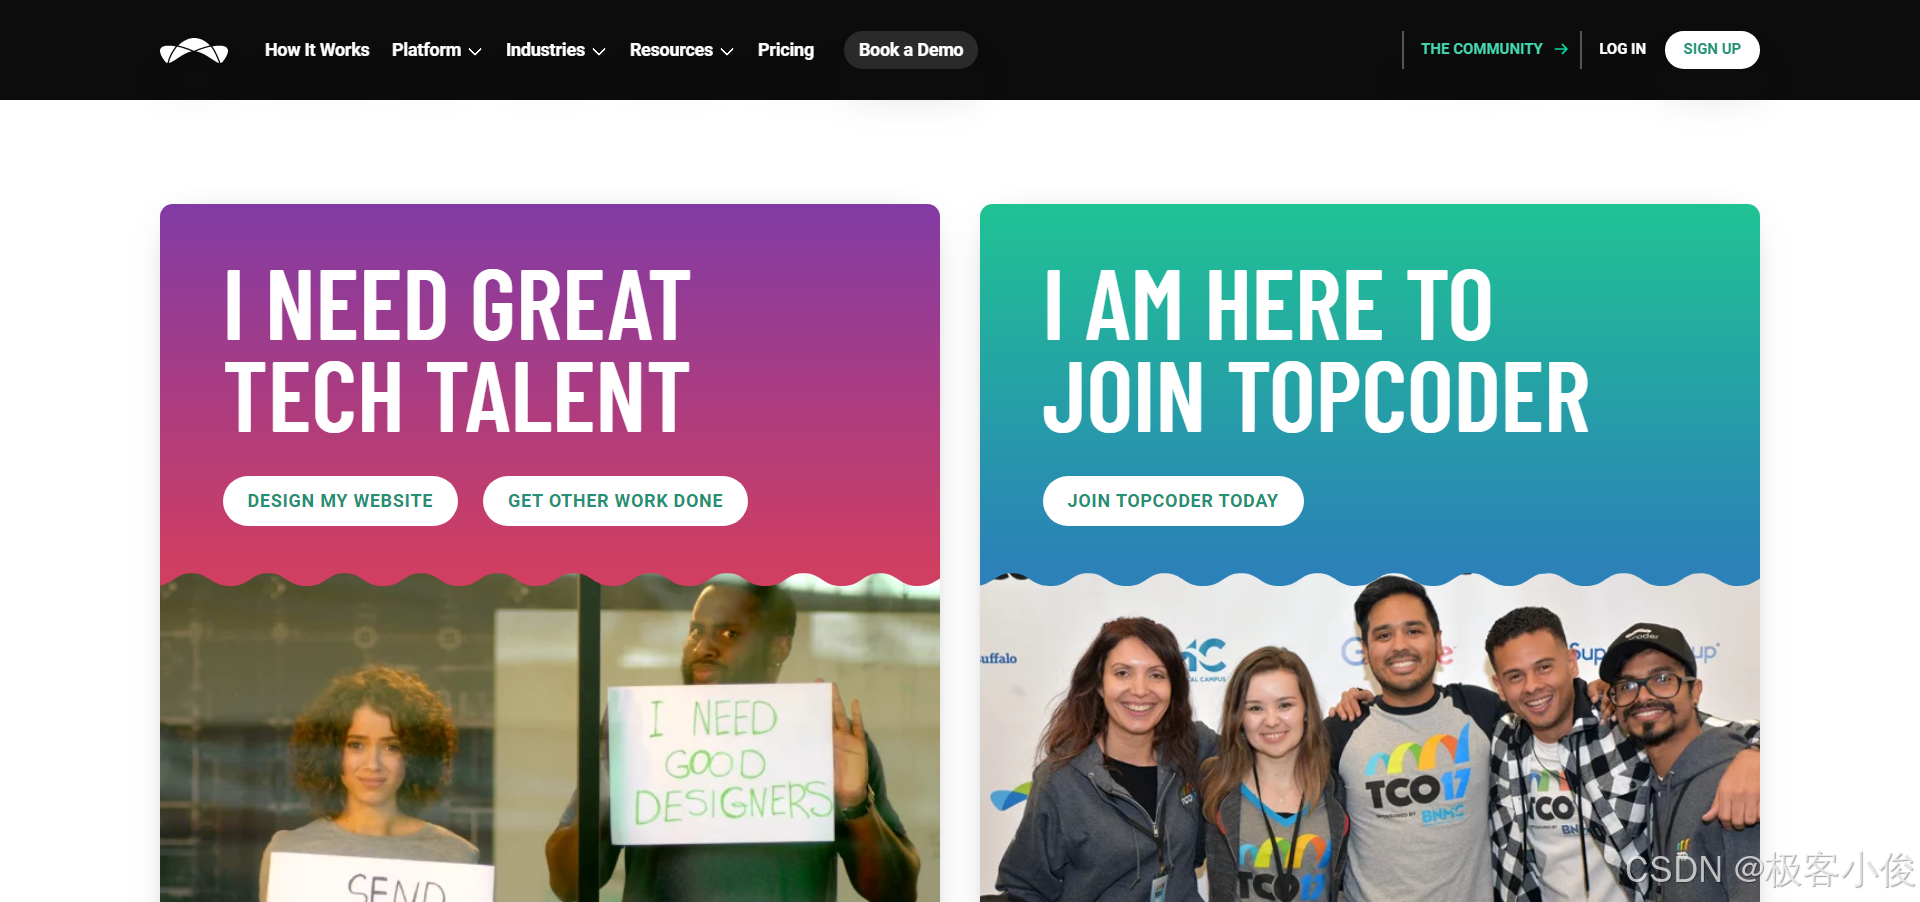Click the I Need Good Designers sign photo
Viewport: 1920px width, 902px height.
(550, 738)
